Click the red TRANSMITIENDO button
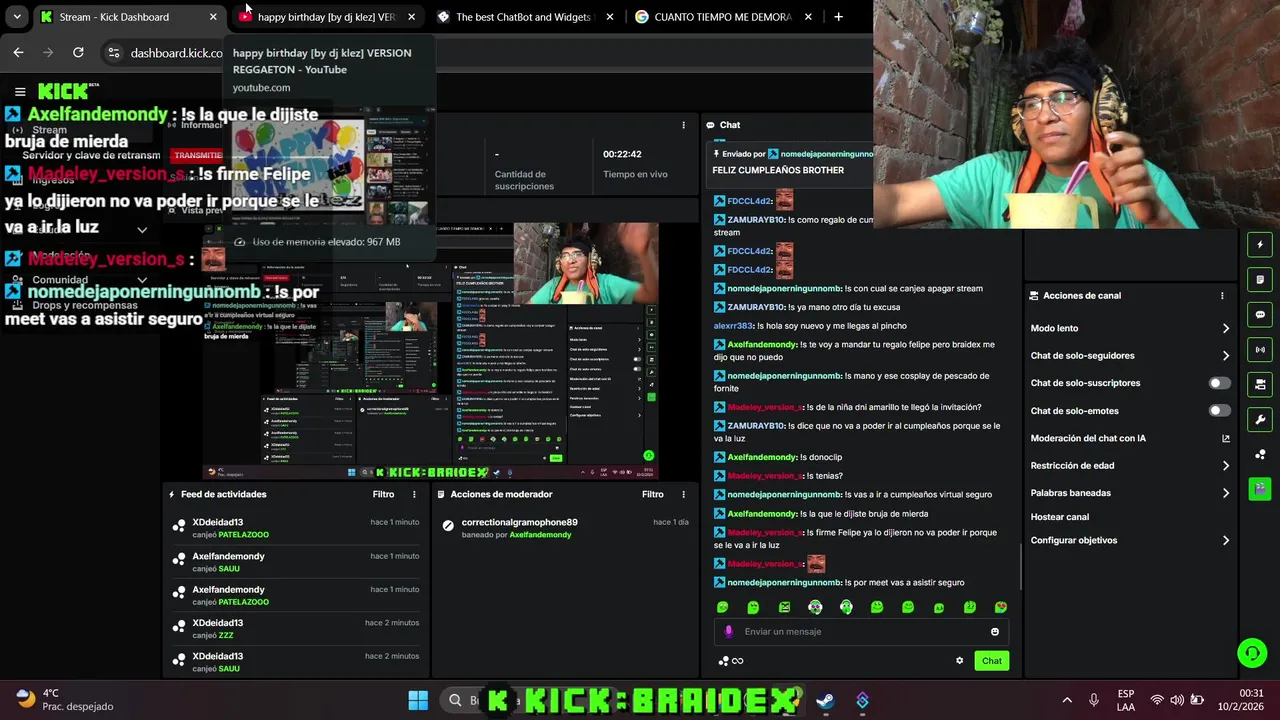This screenshot has height=720, width=1280. click(x=198, y=155)
